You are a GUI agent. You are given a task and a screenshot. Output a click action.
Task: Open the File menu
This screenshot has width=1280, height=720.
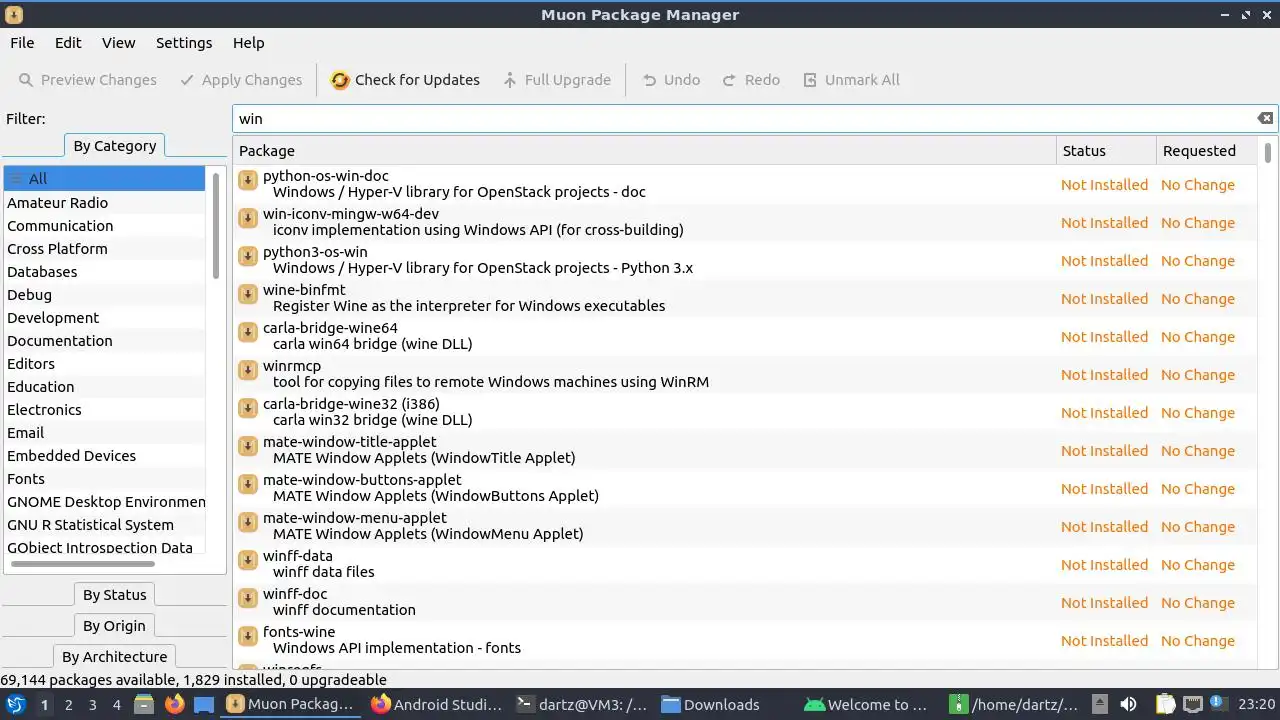pos(22,43)
